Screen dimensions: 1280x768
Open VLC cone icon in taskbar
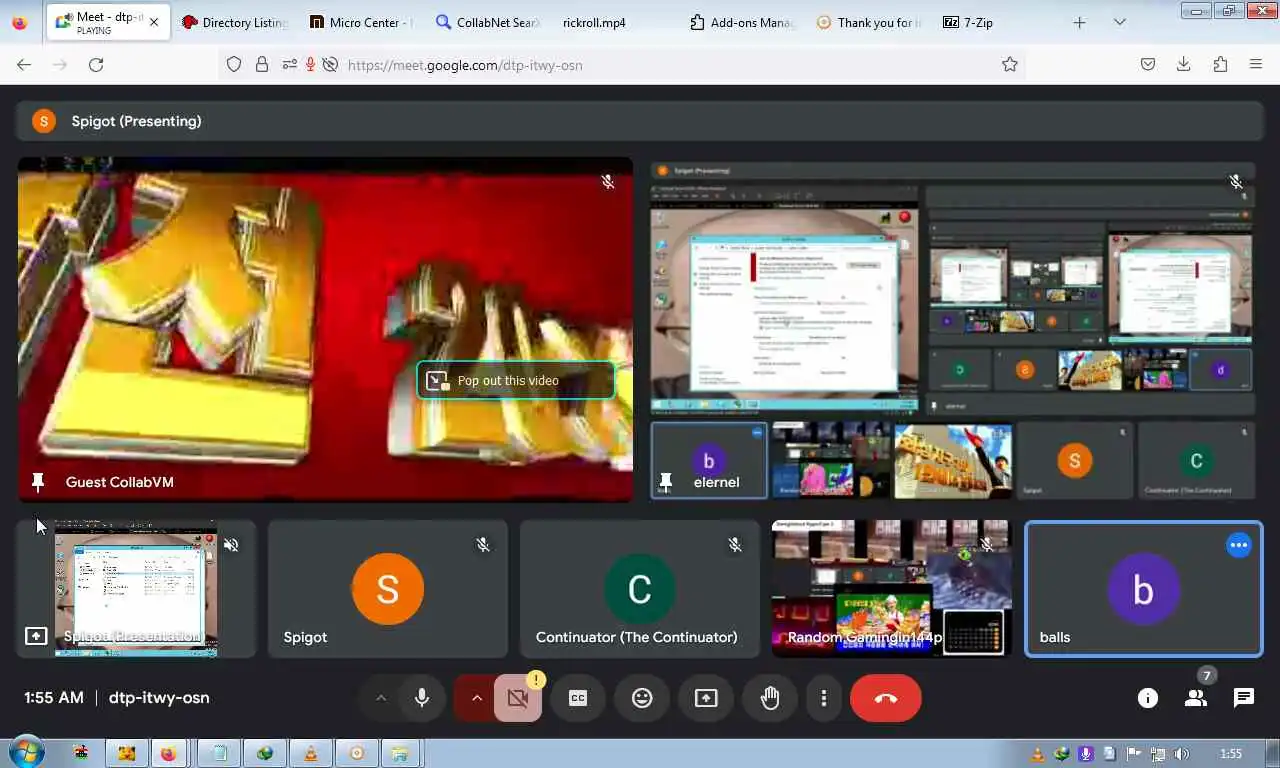coord(311,753)
